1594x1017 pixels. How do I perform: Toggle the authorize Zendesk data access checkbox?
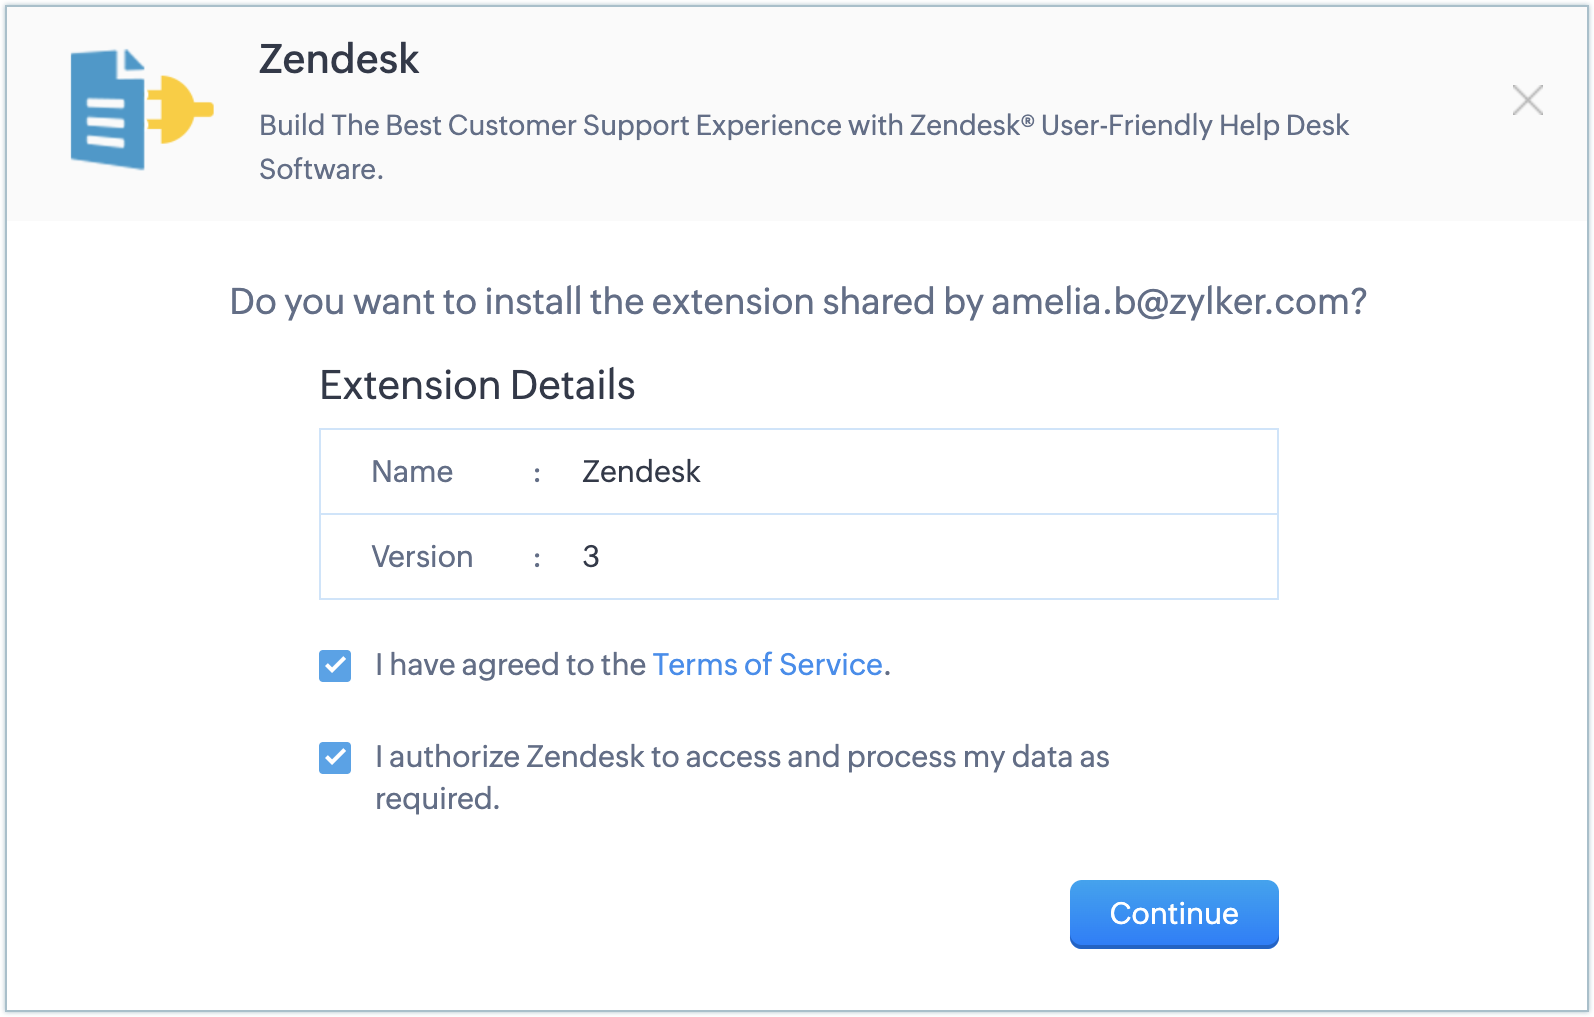coord(335,758)
